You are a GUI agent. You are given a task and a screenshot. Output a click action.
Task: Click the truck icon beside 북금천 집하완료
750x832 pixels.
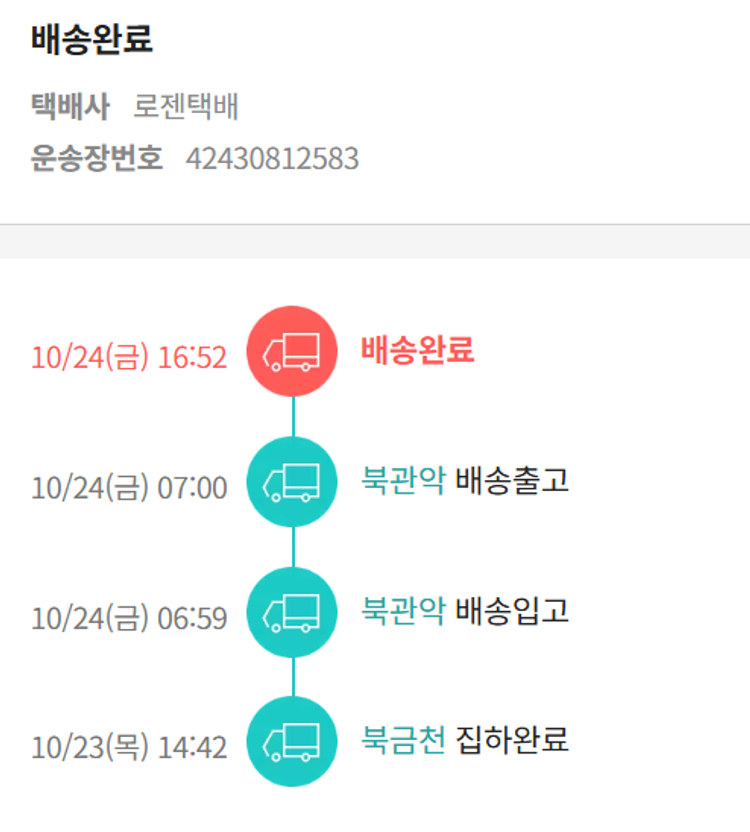tap(291, 741)
